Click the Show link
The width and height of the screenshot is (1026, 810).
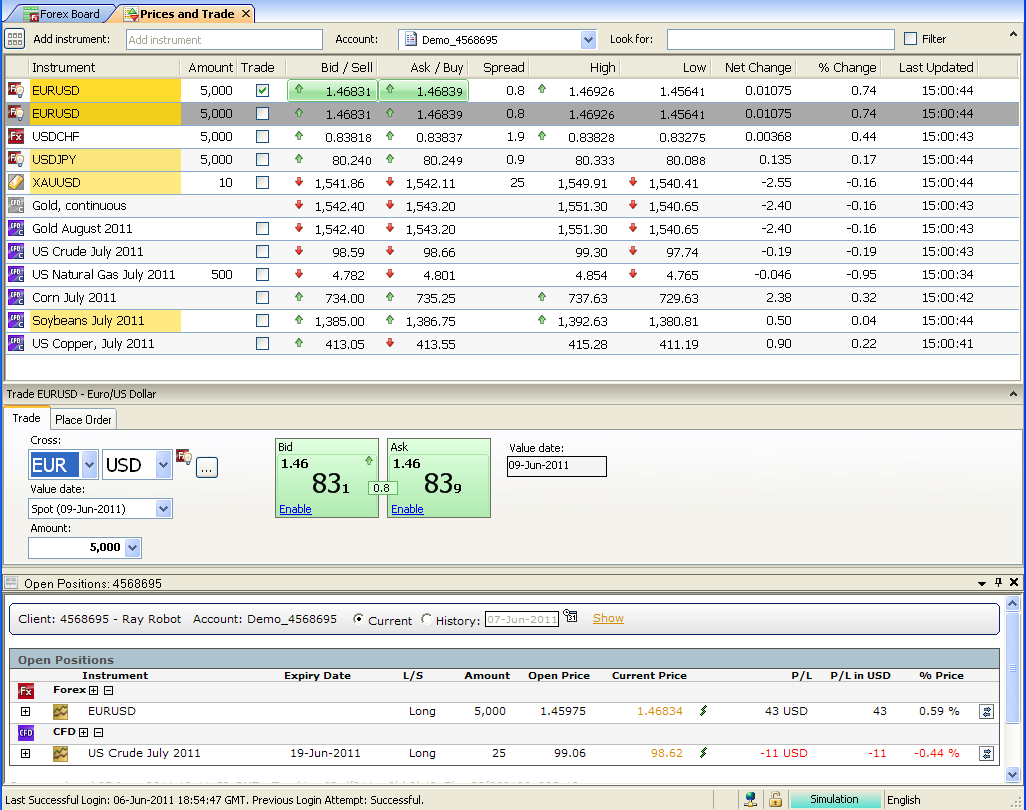608,618
